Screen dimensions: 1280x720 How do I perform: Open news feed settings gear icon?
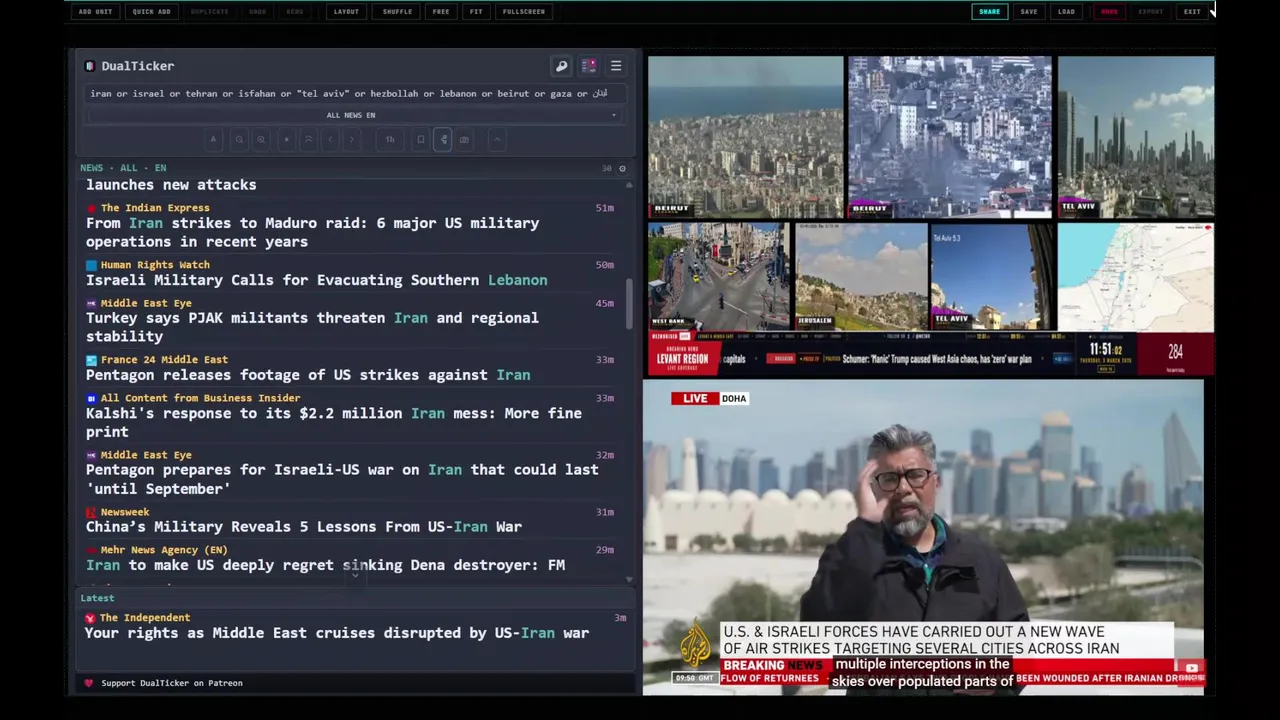(622, 169)
